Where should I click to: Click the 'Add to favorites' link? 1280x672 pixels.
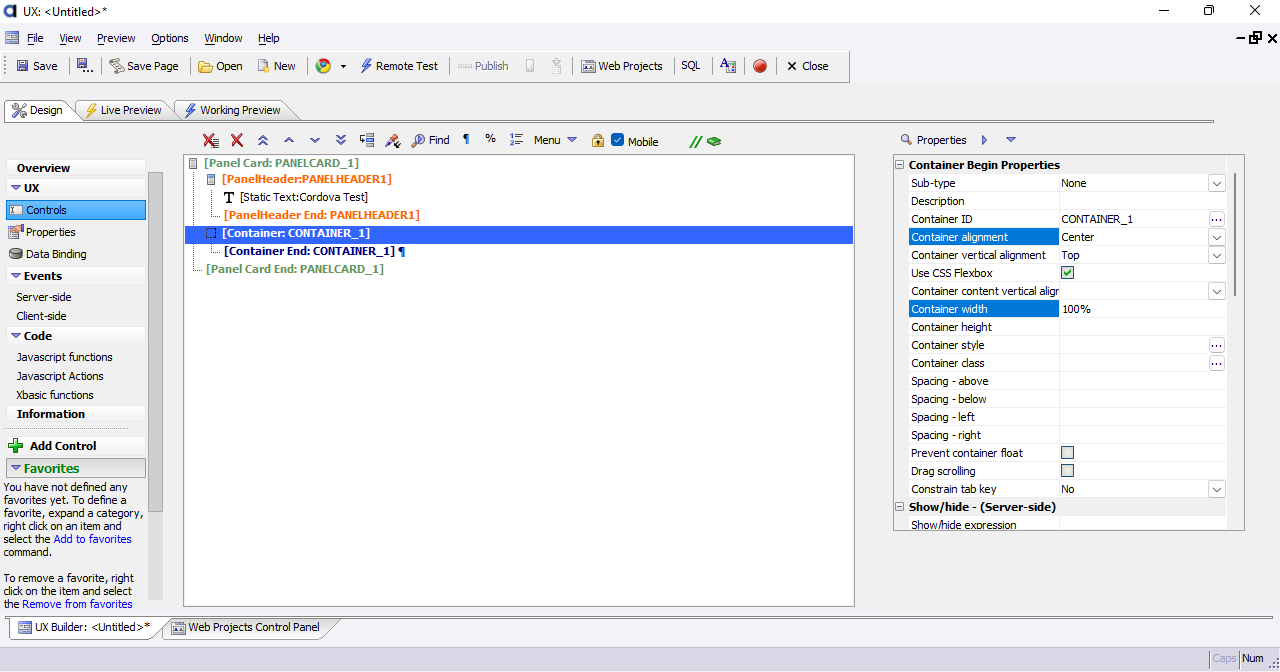(92, 539)
